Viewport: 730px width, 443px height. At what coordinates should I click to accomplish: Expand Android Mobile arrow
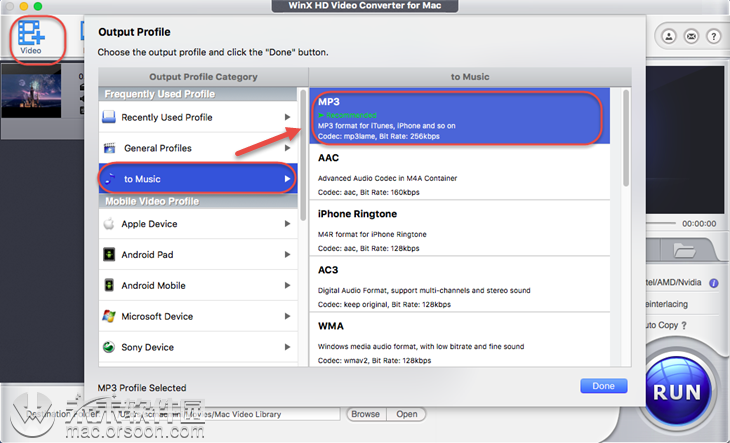point(288,285)
